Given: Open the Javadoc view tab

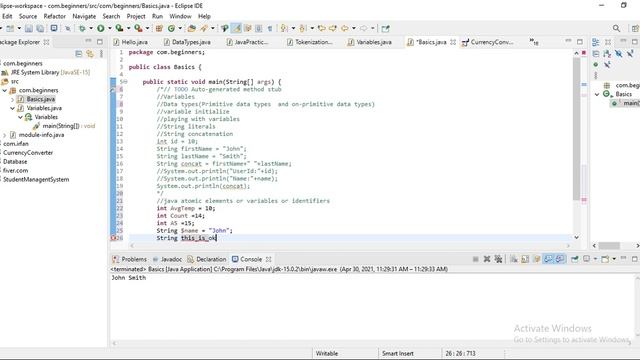Looking at the screenshot, I should pyautogui.click(x=167, y=259).
